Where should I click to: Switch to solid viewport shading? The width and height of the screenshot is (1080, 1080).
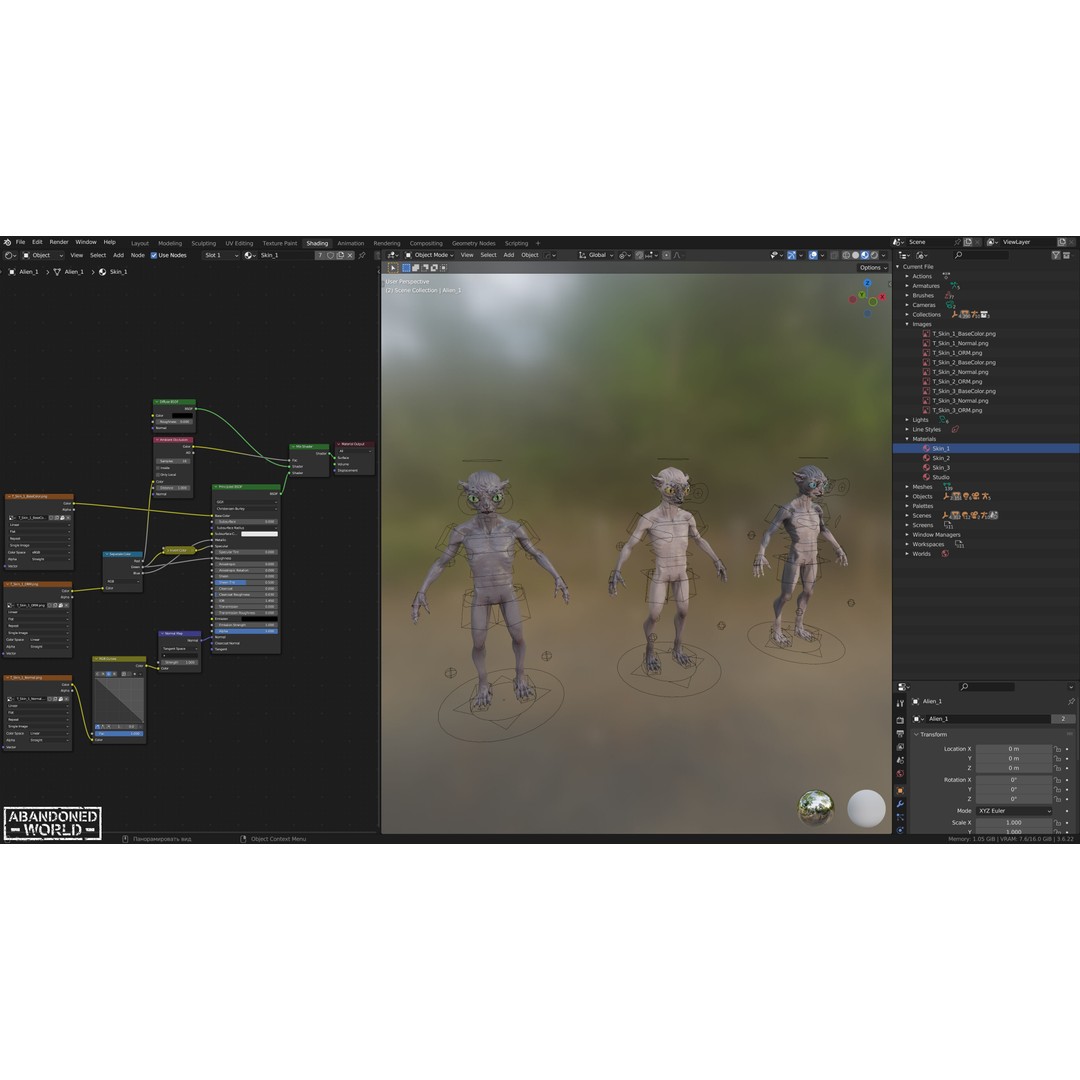855,255
